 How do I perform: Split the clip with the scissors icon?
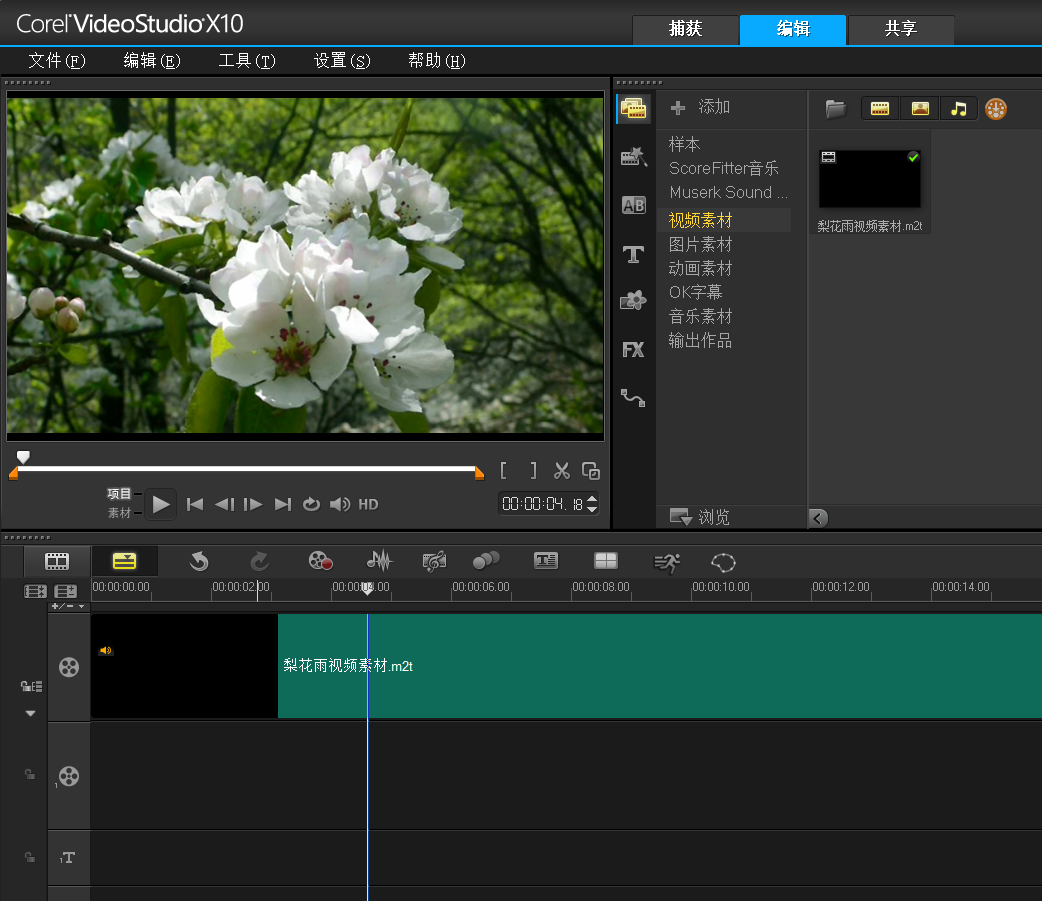[562, 471]
